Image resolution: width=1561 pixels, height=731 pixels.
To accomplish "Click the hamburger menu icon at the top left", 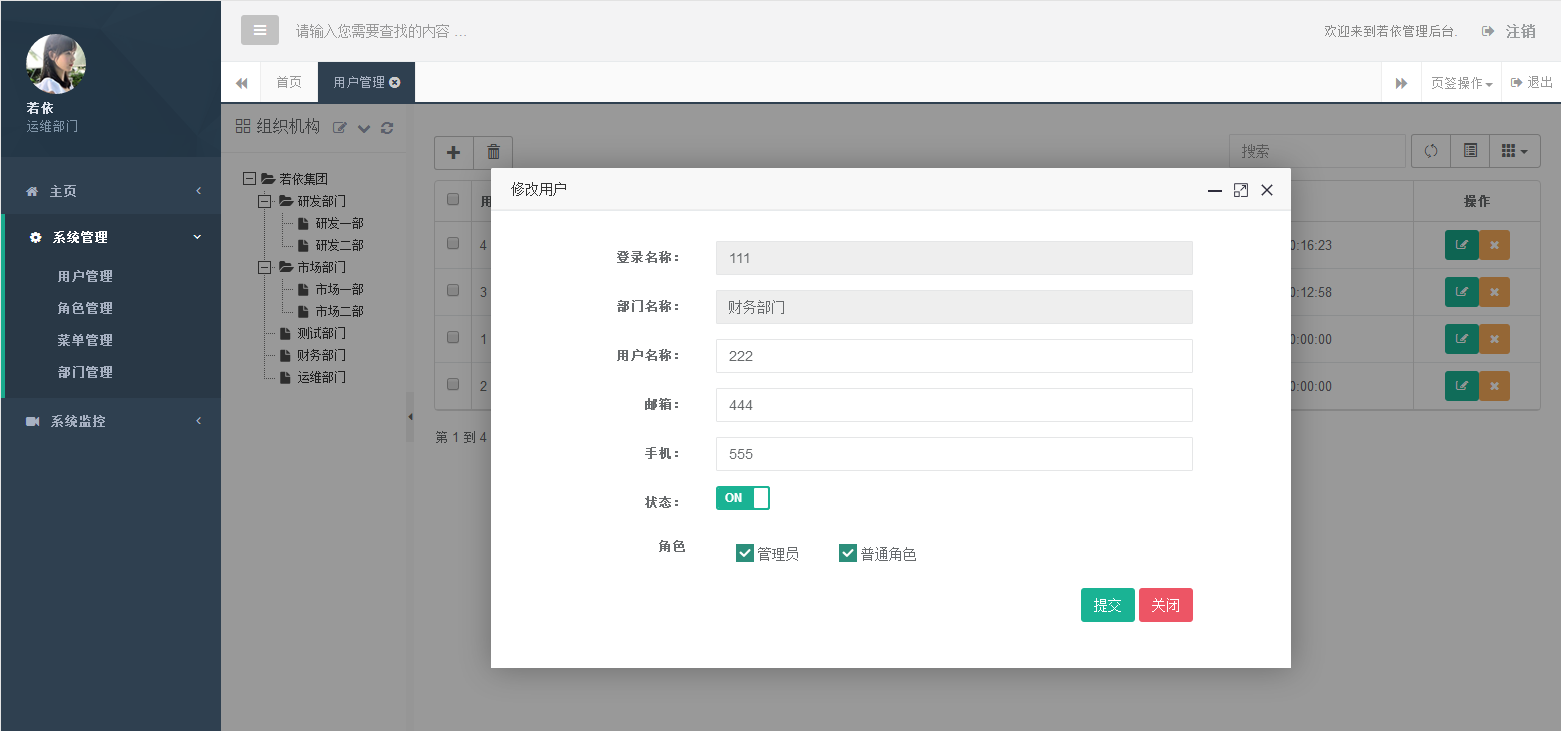I will point(260,29).
